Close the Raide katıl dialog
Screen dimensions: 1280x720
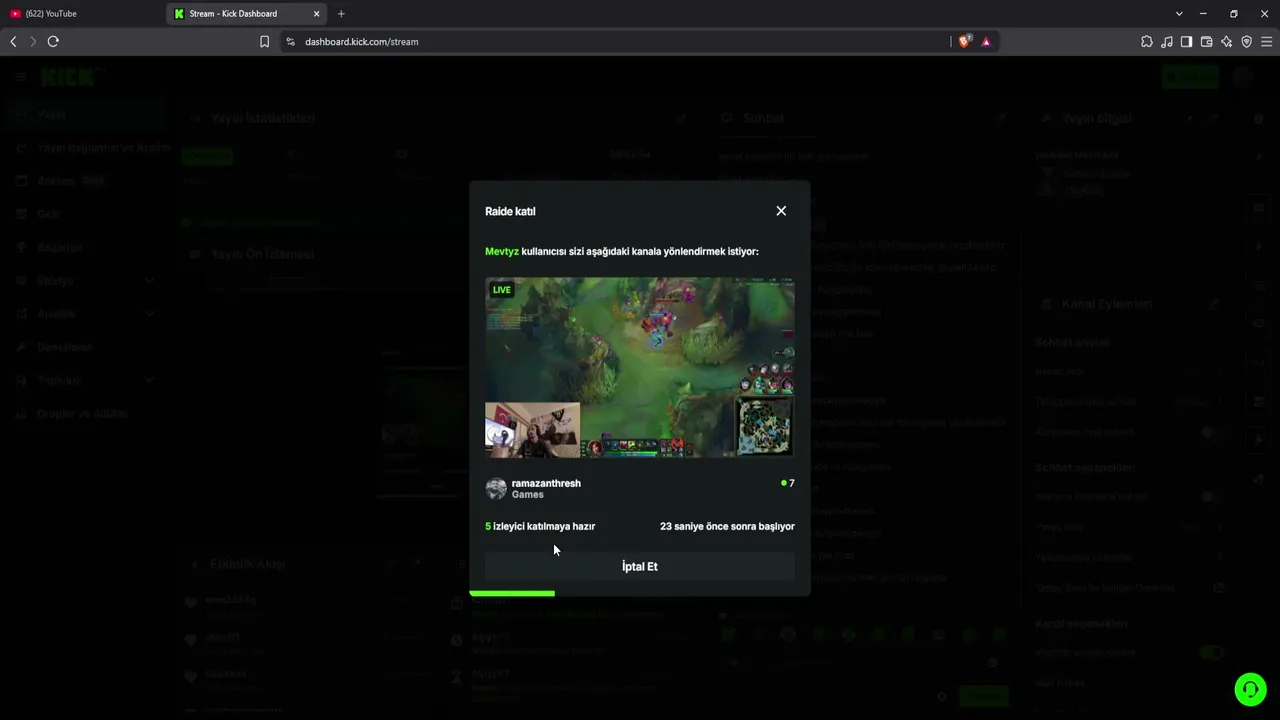[x=781, y=211]
